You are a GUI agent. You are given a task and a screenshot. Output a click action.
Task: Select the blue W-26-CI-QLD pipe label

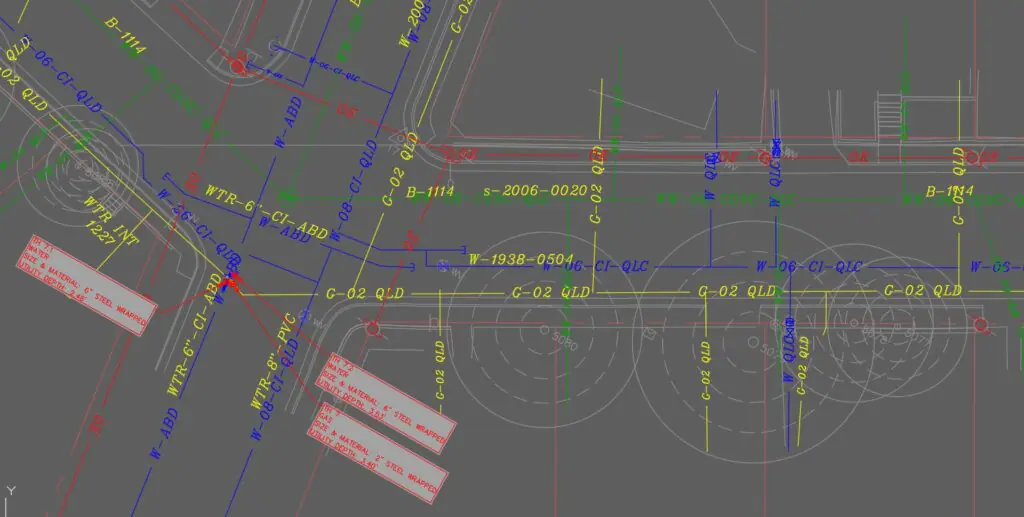click(199, 223)
